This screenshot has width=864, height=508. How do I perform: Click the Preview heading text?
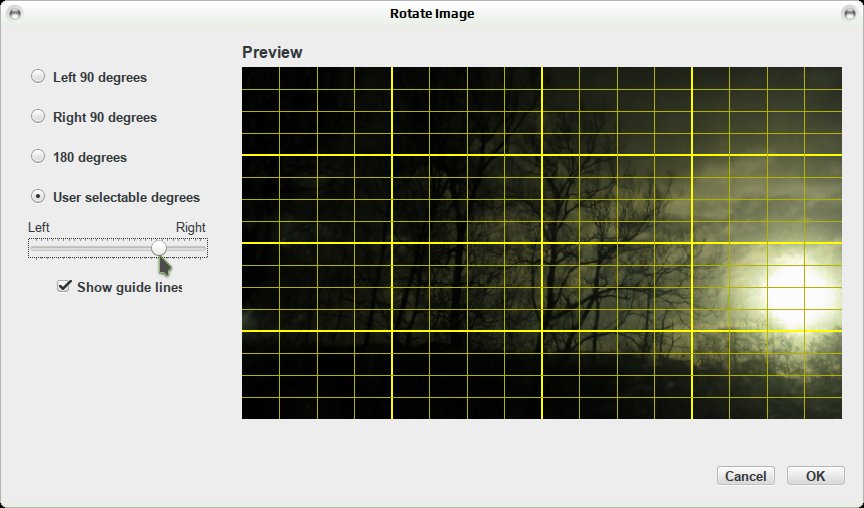pyautogui.click(x=272, y=52)
